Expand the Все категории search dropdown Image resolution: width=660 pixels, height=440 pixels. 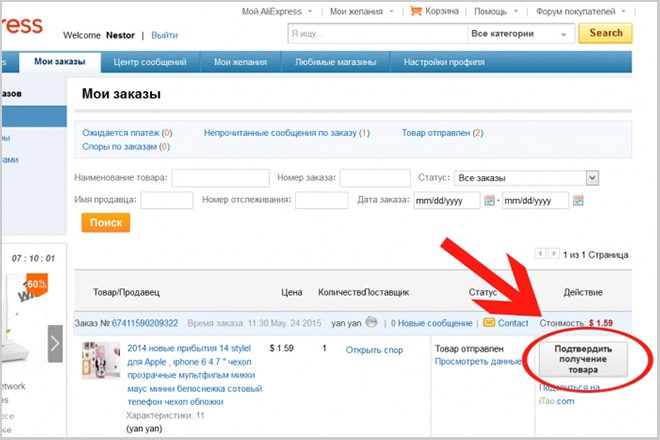[x=520, y=33]
